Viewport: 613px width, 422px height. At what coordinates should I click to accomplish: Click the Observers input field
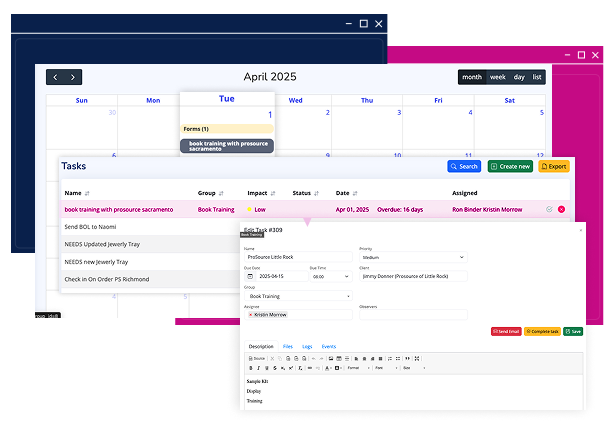(x=413, y=315)
